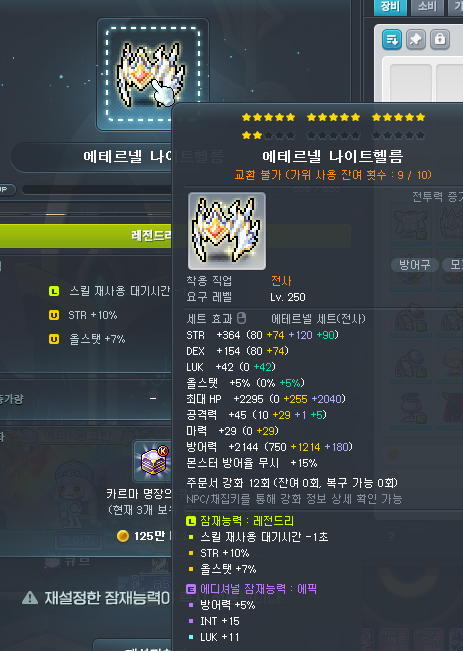Click the 카르마 명장의 큐브 cube icon
The width and height of the screenshot is (463, 651).
[x=153, y=462]
